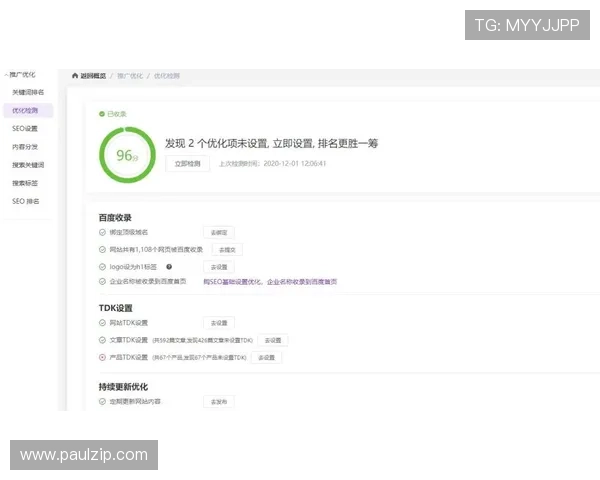Open 搜索关键词 in the sidebar

[x=28, y=165]
